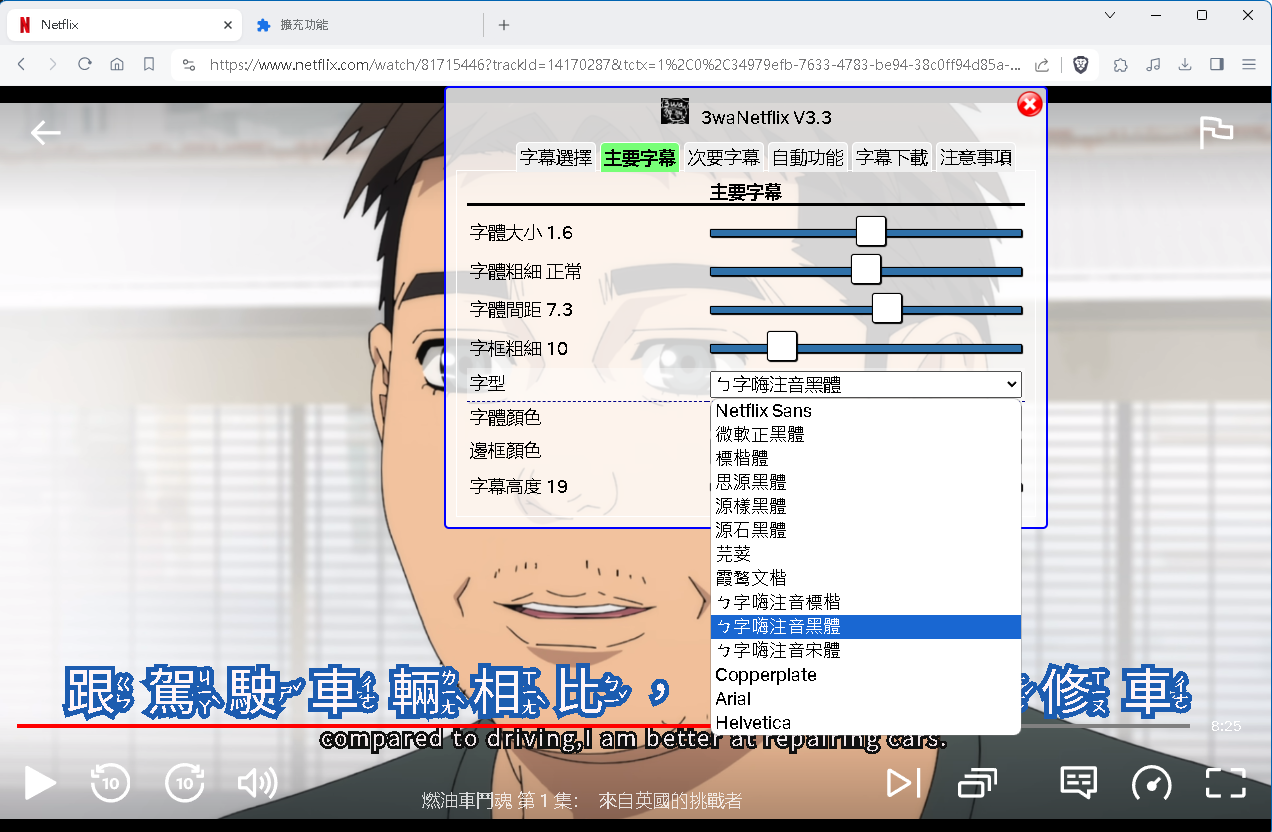
Task: Report a problem using the flag icon
Action: [1216, 132]
